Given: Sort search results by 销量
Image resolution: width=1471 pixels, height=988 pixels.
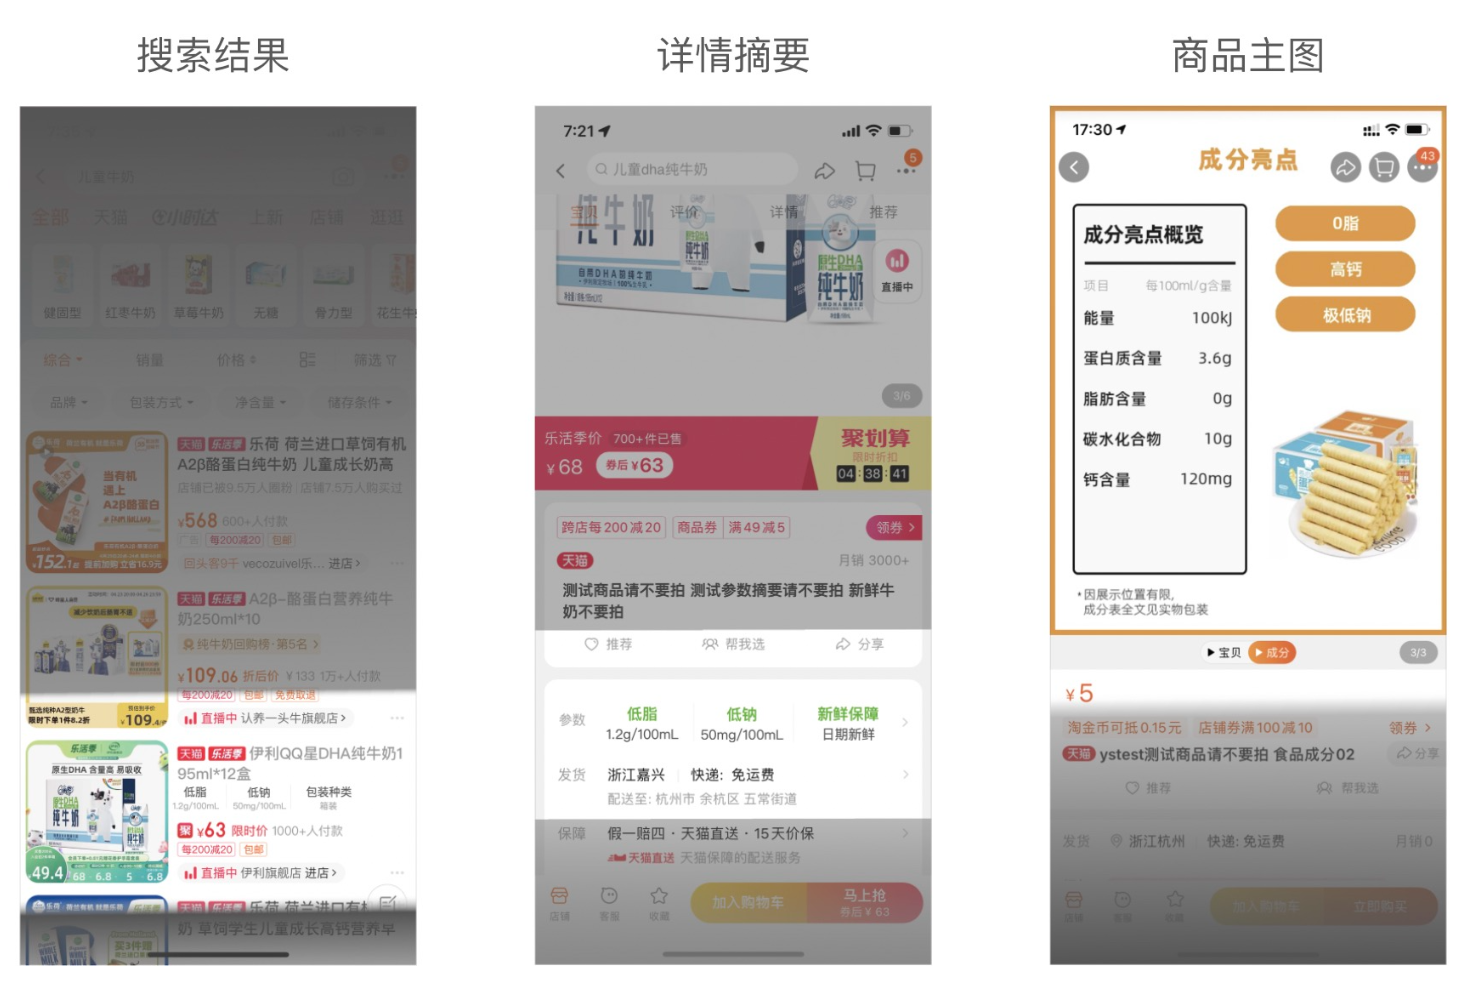Looking at the screenshot, I should coord(150,359).
